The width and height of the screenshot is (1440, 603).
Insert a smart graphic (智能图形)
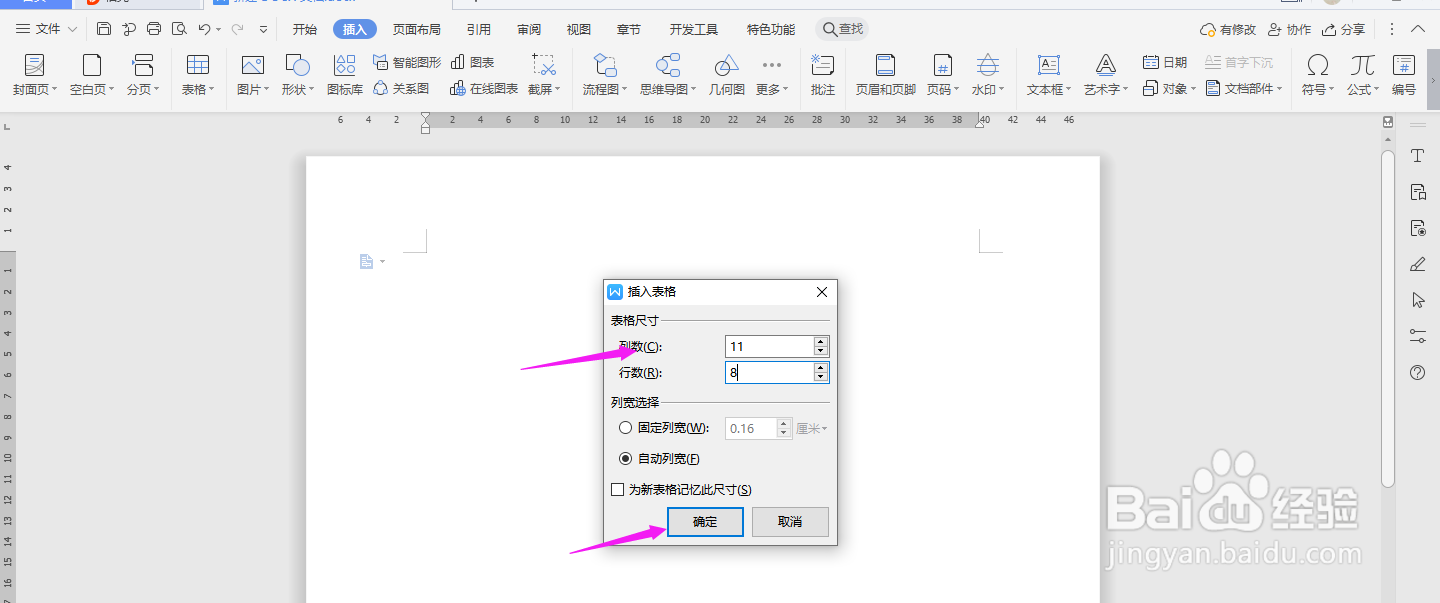coord(406,62)
